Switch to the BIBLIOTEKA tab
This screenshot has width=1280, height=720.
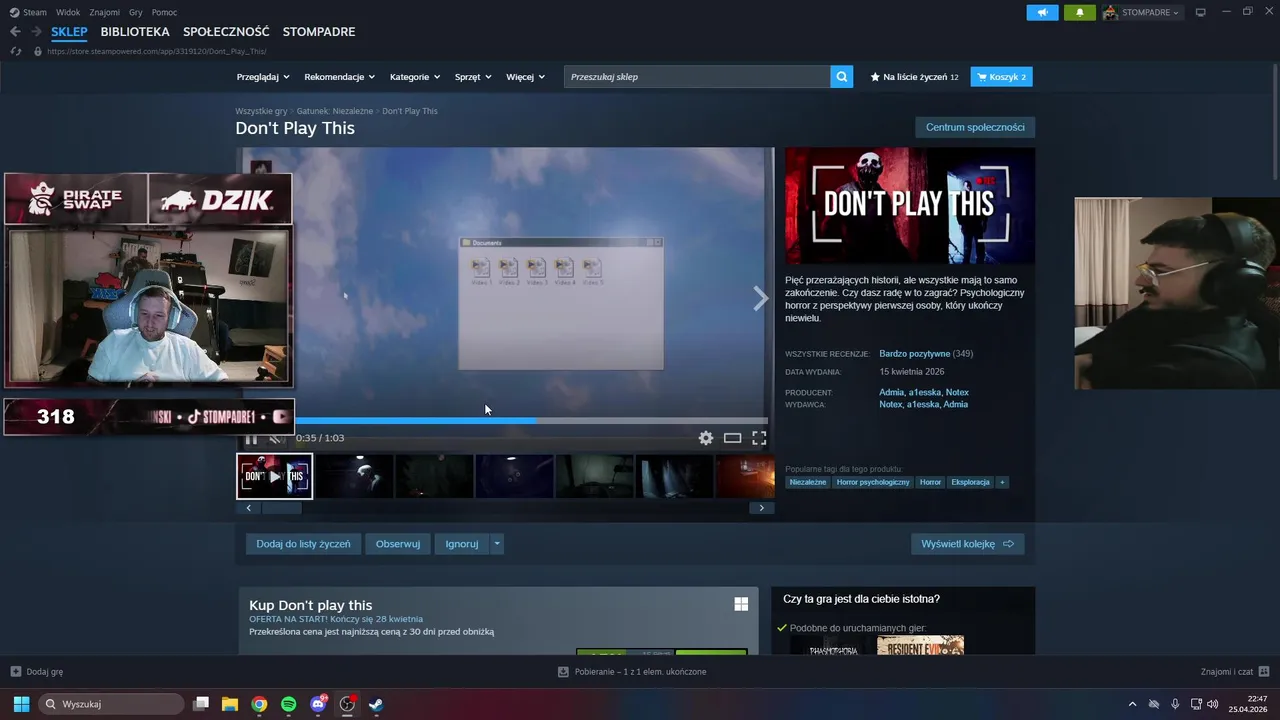pos(135,32)
